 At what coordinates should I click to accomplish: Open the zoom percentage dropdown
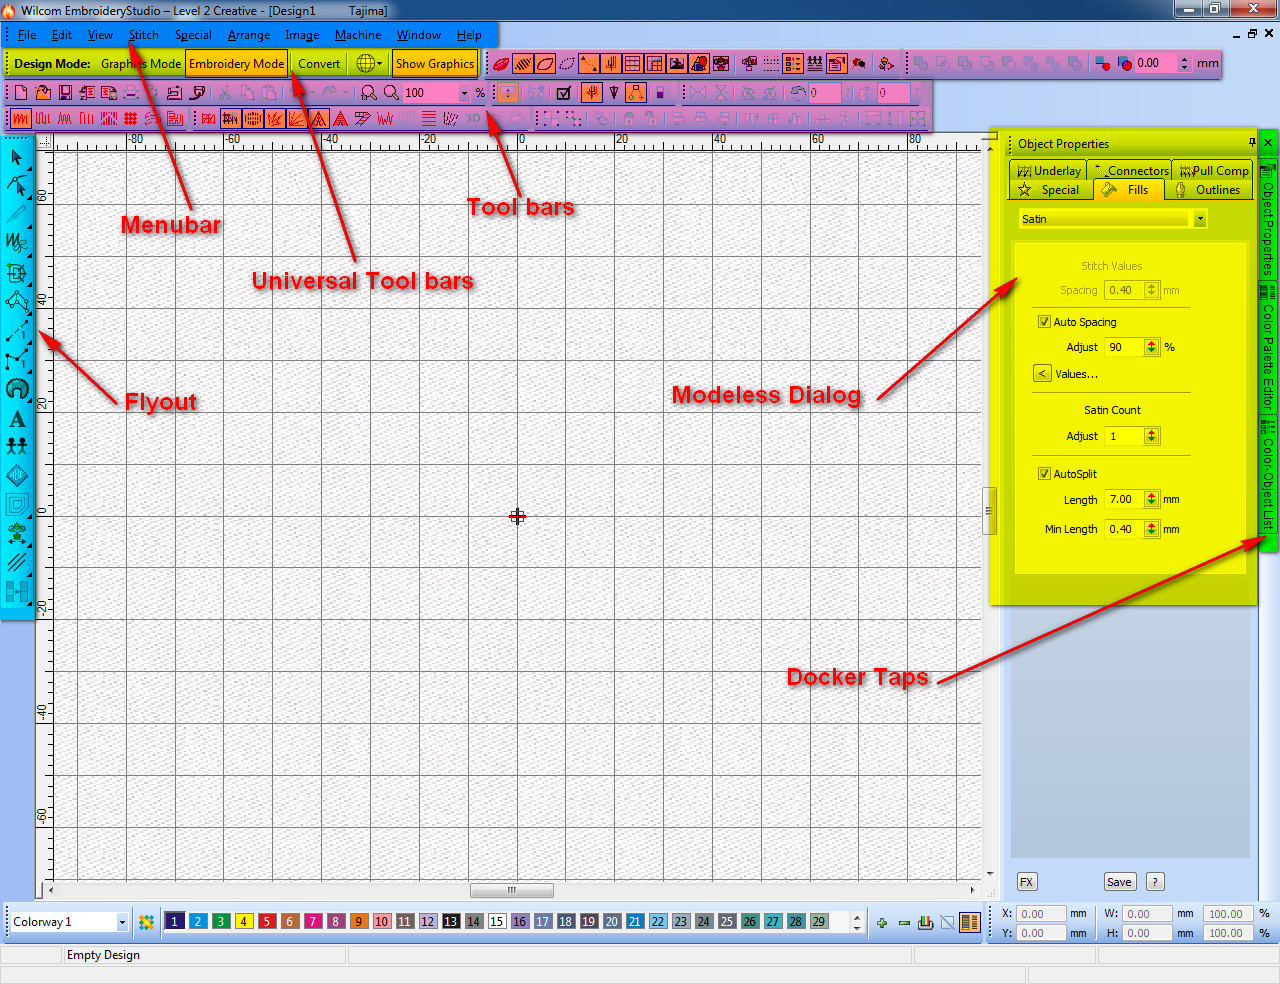pyautogui.click(x=464, y=93)
